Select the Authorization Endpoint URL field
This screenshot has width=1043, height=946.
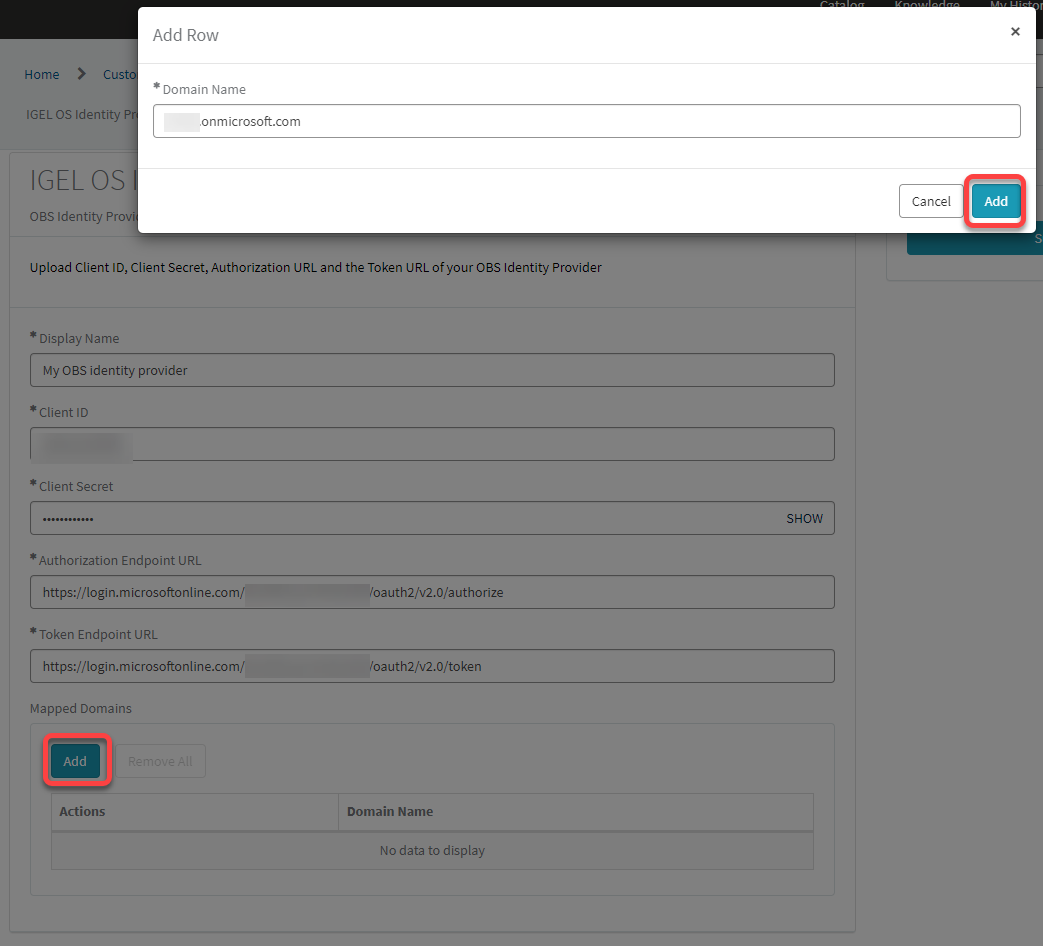(x=432, y=592)
